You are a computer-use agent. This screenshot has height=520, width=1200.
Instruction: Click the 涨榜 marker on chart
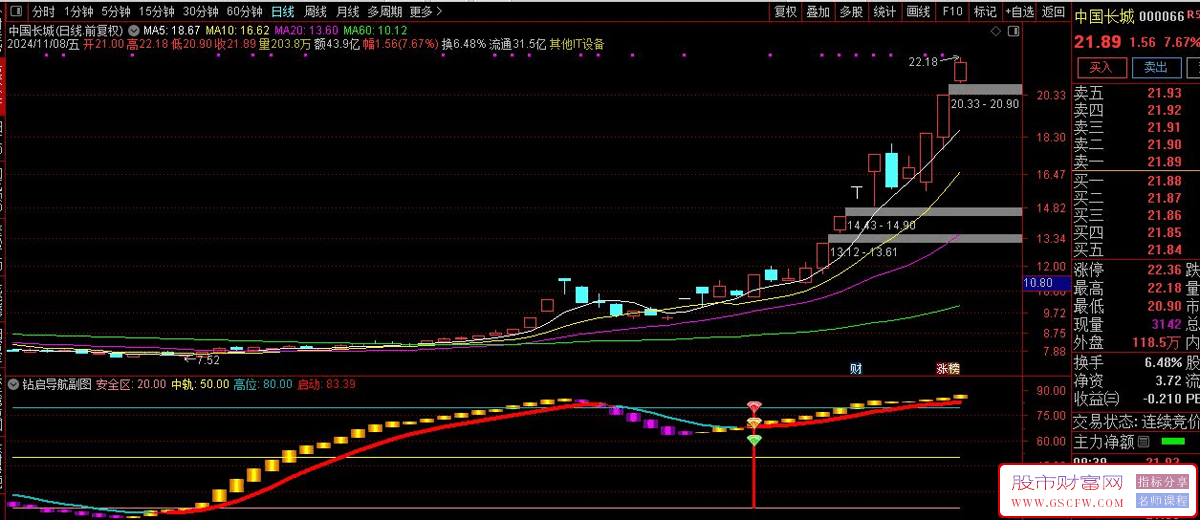947,369
